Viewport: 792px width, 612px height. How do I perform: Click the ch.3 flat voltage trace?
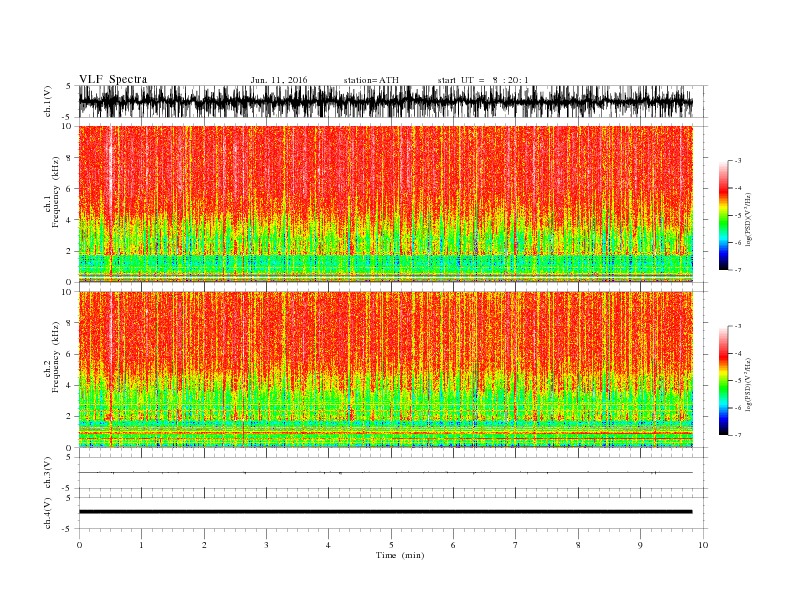(385, 473)
